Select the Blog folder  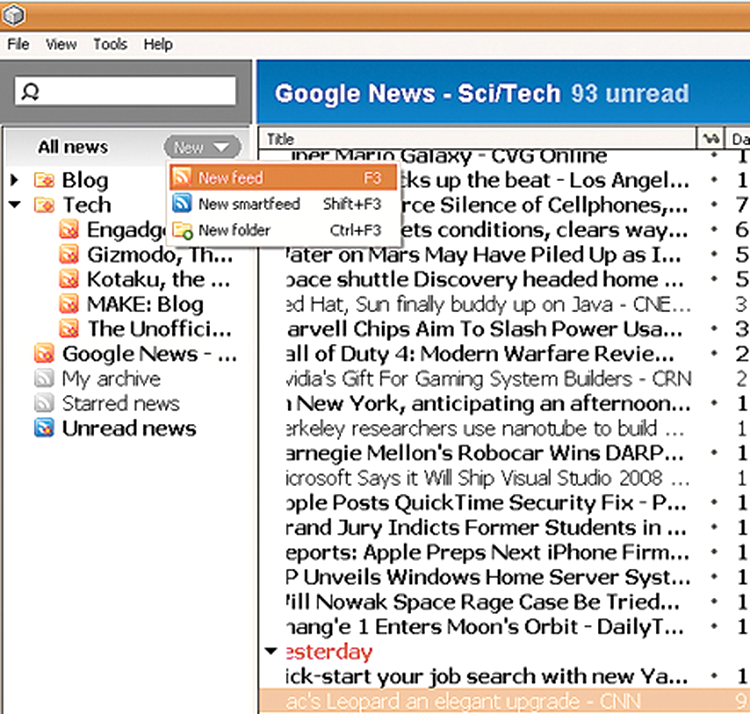pos(85,180)
